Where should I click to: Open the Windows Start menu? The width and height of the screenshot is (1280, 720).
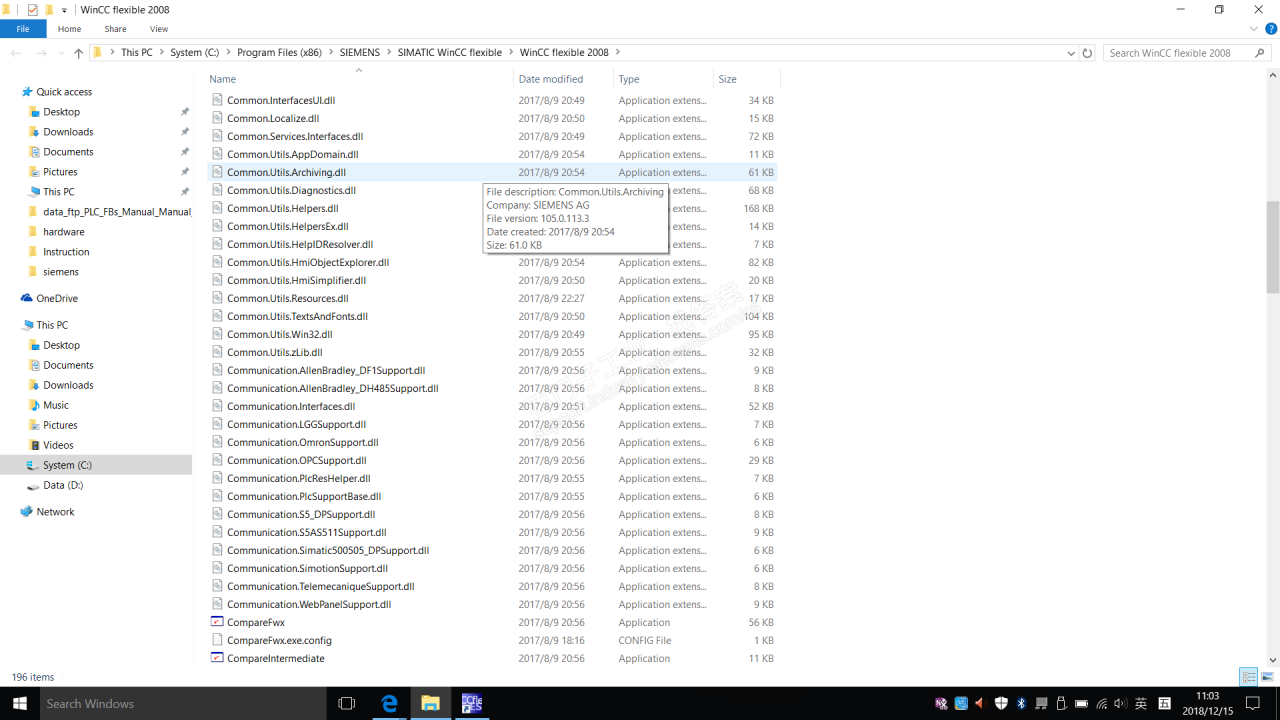click(x=19, y=703)
